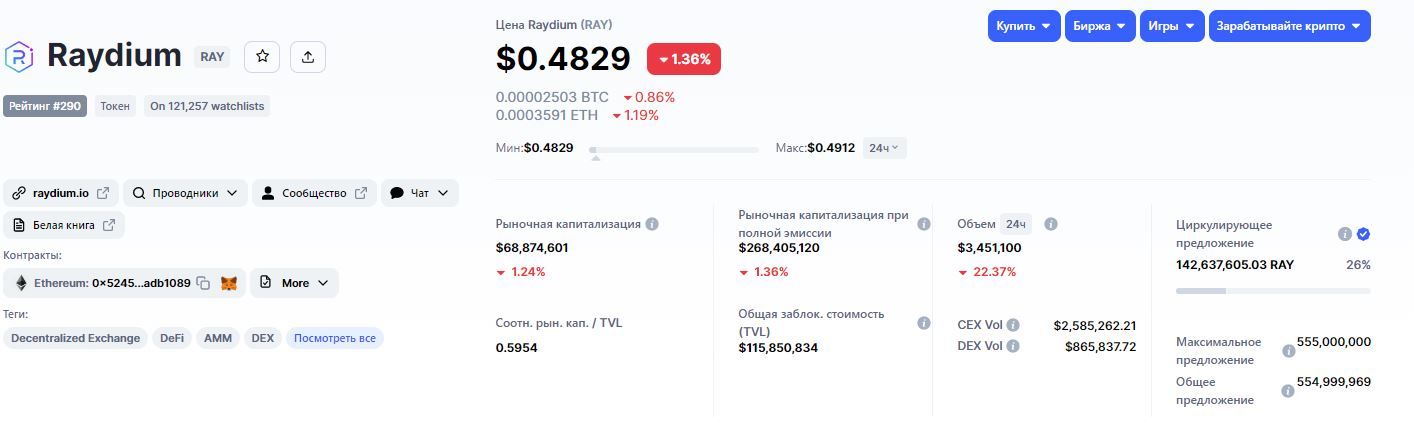Click the min-max price range slider
Screen dimensions: 1414x437
[x=675, y=150]
